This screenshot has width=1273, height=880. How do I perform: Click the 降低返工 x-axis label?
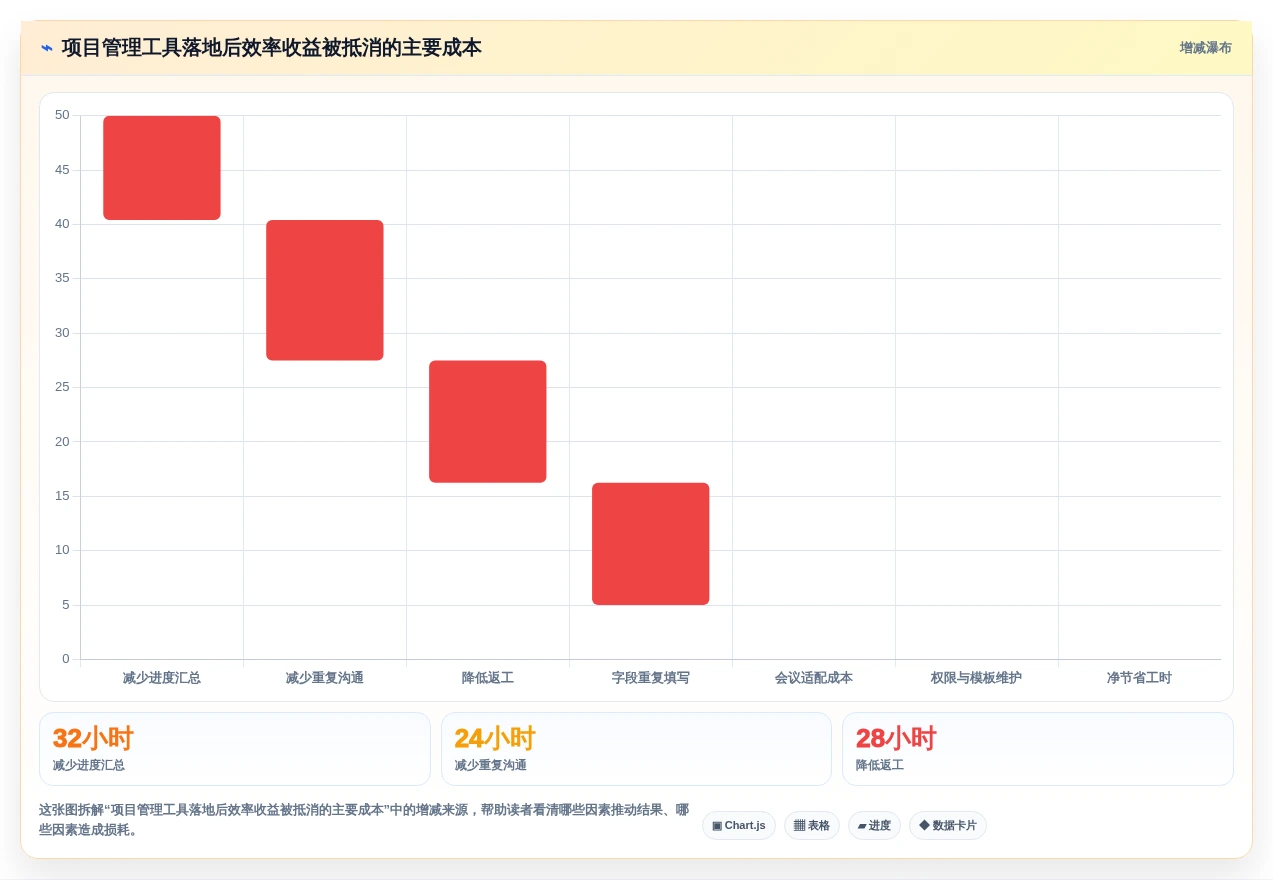pos(488,678)
